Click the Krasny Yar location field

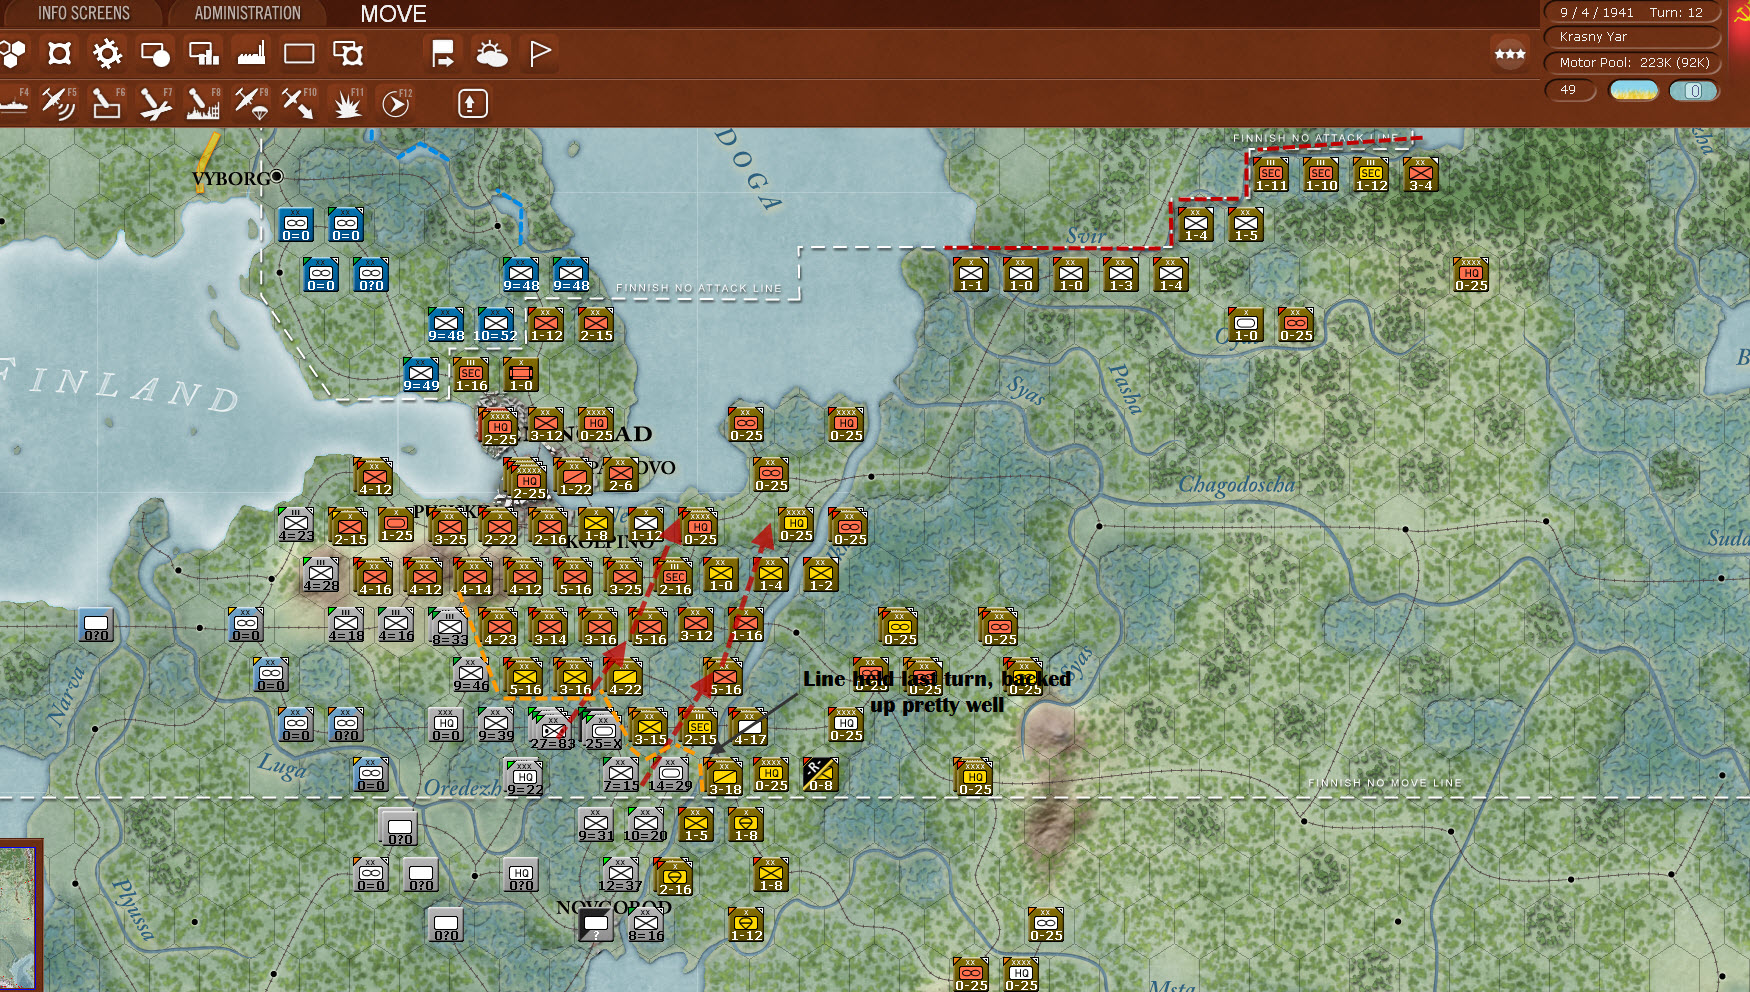click(x=1631, y=37)
